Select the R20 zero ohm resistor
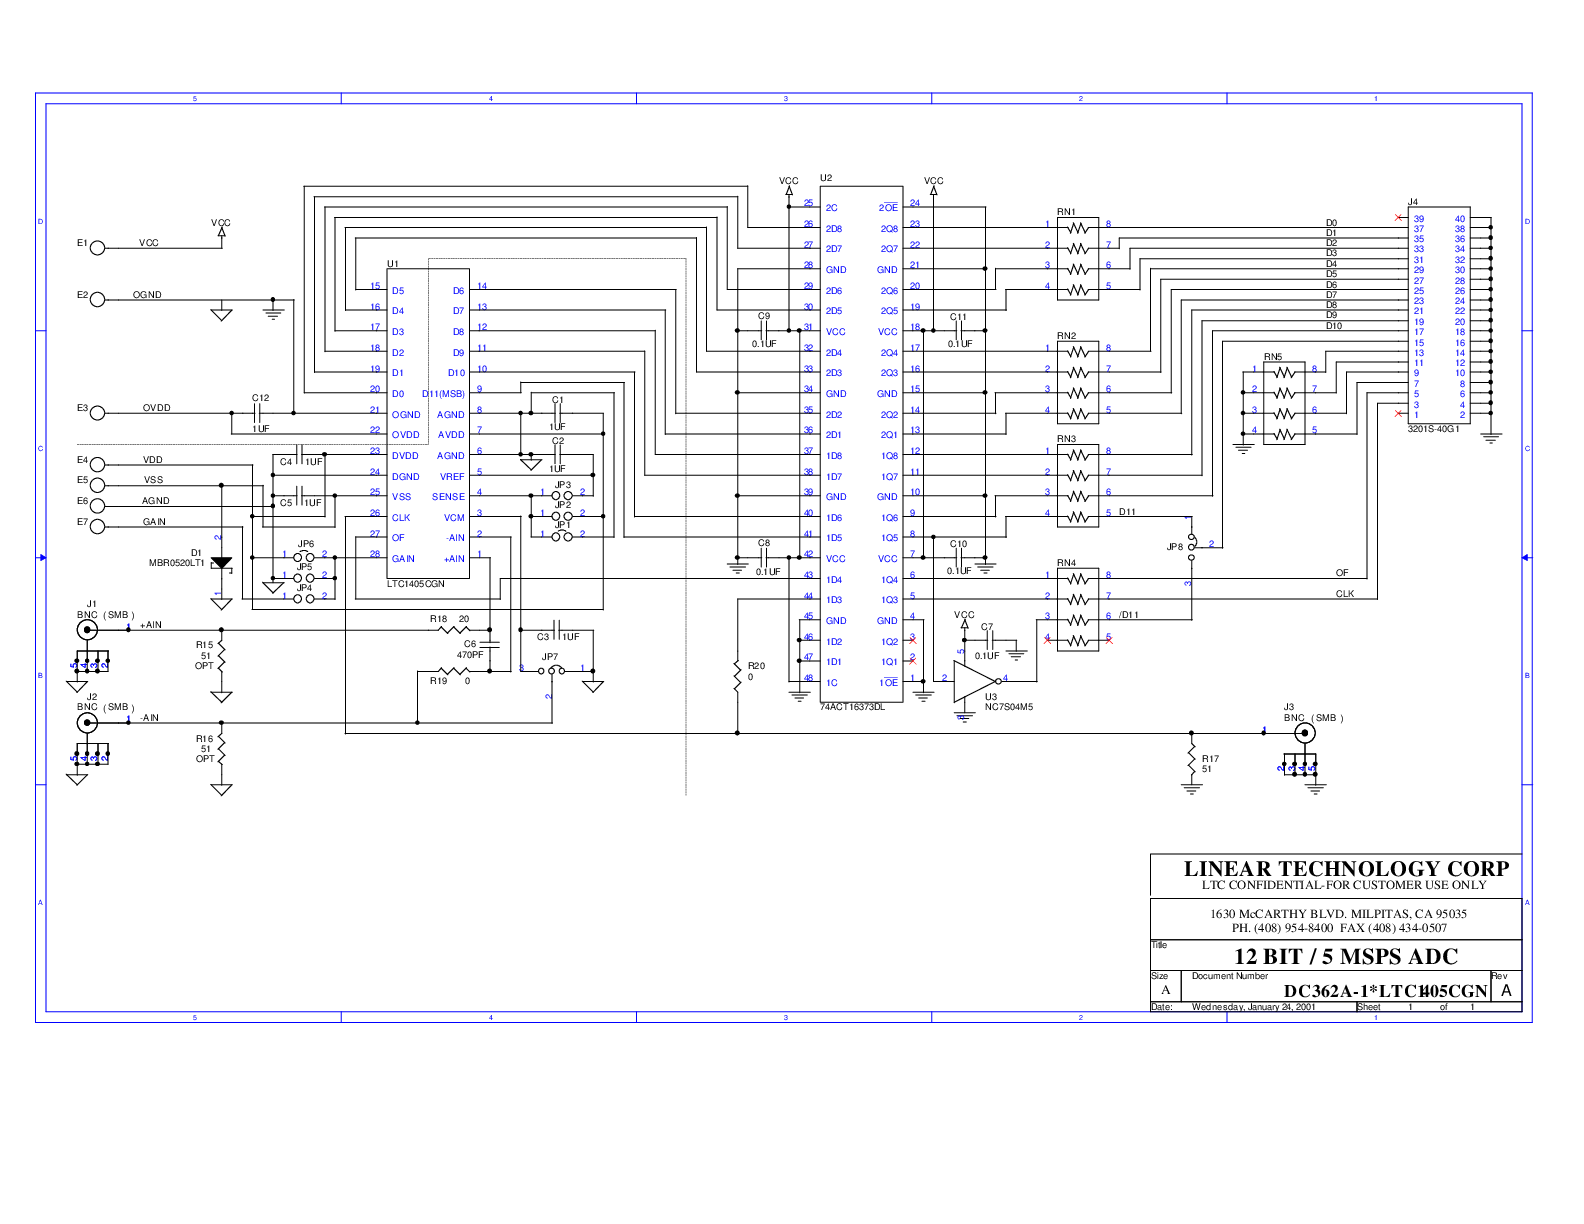Viewport: 1584px width, 1224px height. pos(737,672)
